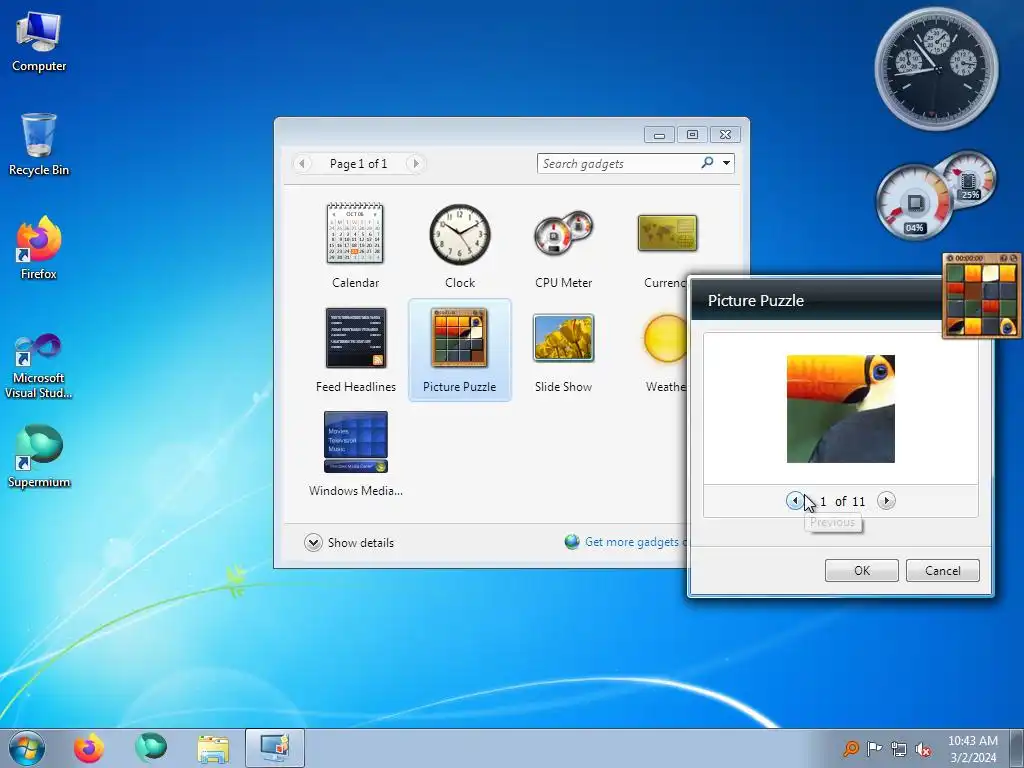This screenshot has height=768, width=1024.
Task: Click the analog Clock desktop gadget
Action: point(936,69)
